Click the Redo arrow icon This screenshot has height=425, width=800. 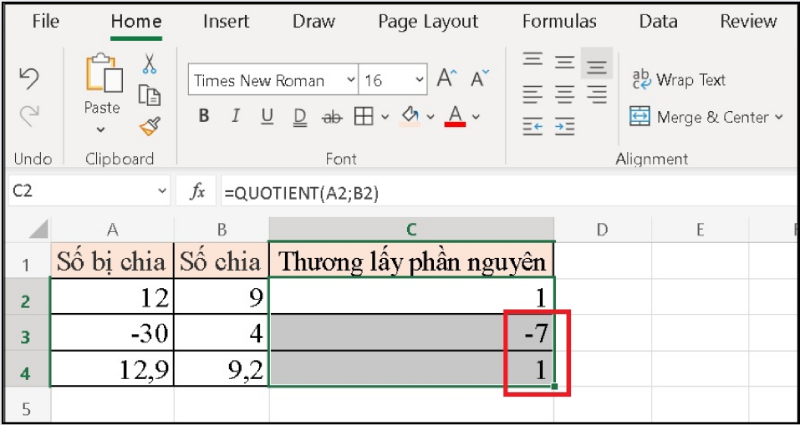click(30, 116)
